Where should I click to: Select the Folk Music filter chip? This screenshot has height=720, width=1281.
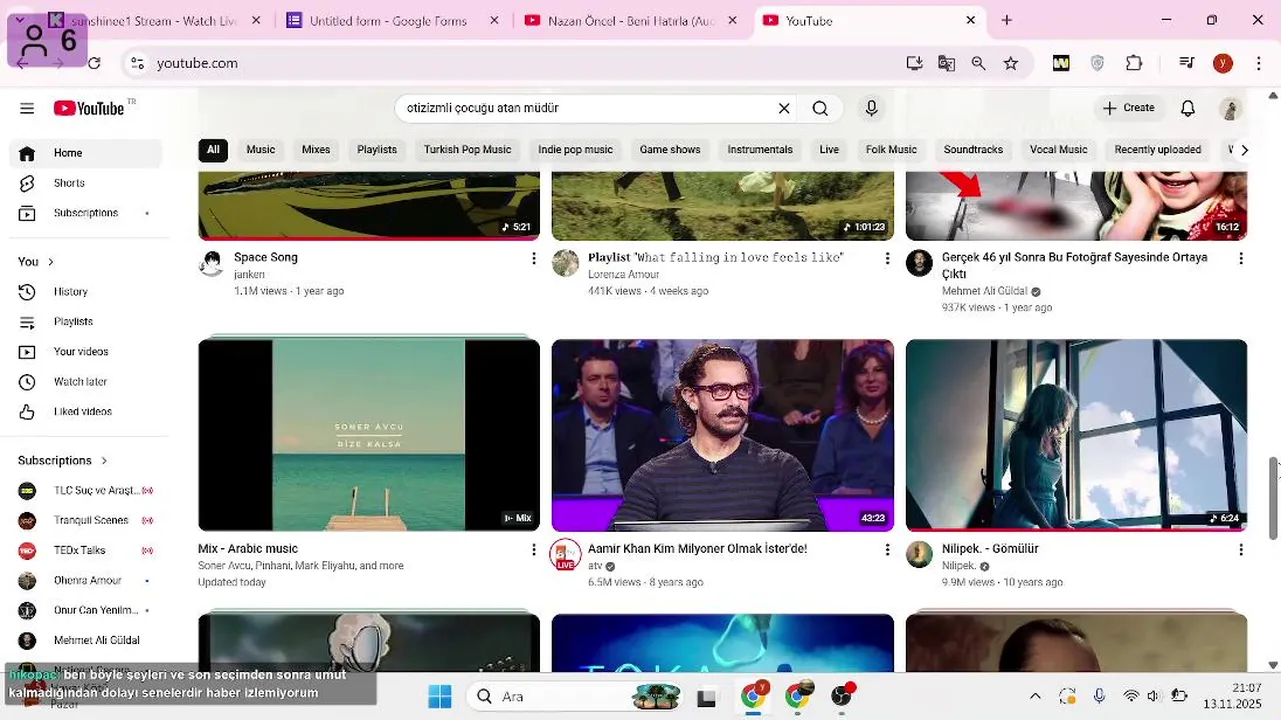point(891,150)
